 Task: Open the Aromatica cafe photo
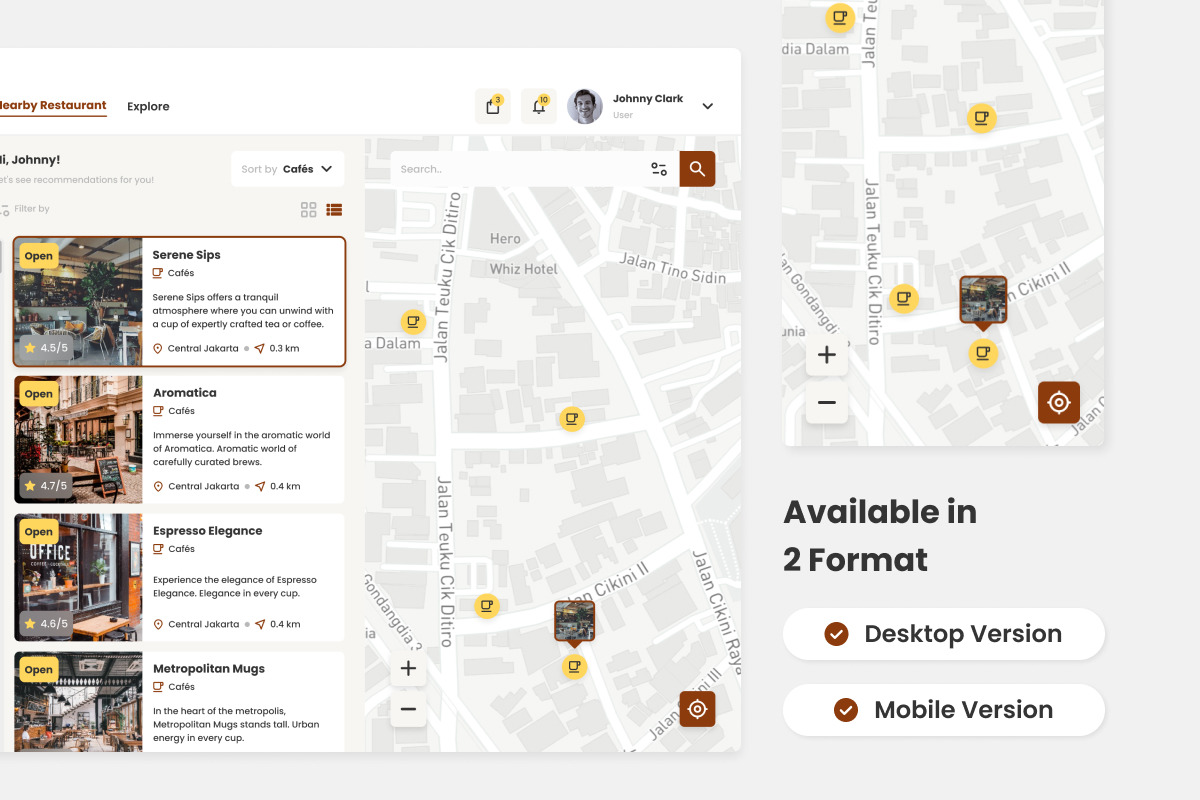pos(78,439)
